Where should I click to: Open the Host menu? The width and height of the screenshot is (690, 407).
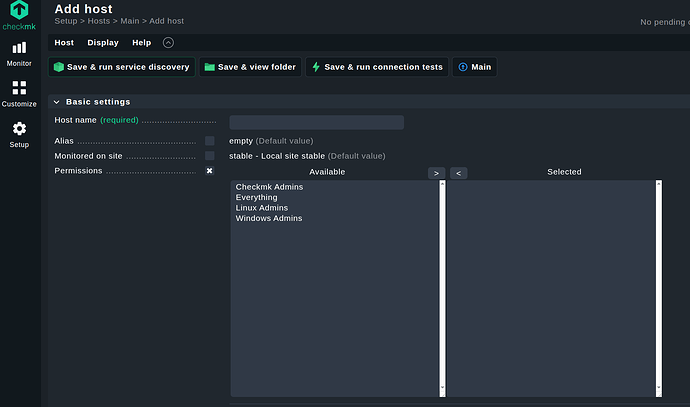pos(64,43)
